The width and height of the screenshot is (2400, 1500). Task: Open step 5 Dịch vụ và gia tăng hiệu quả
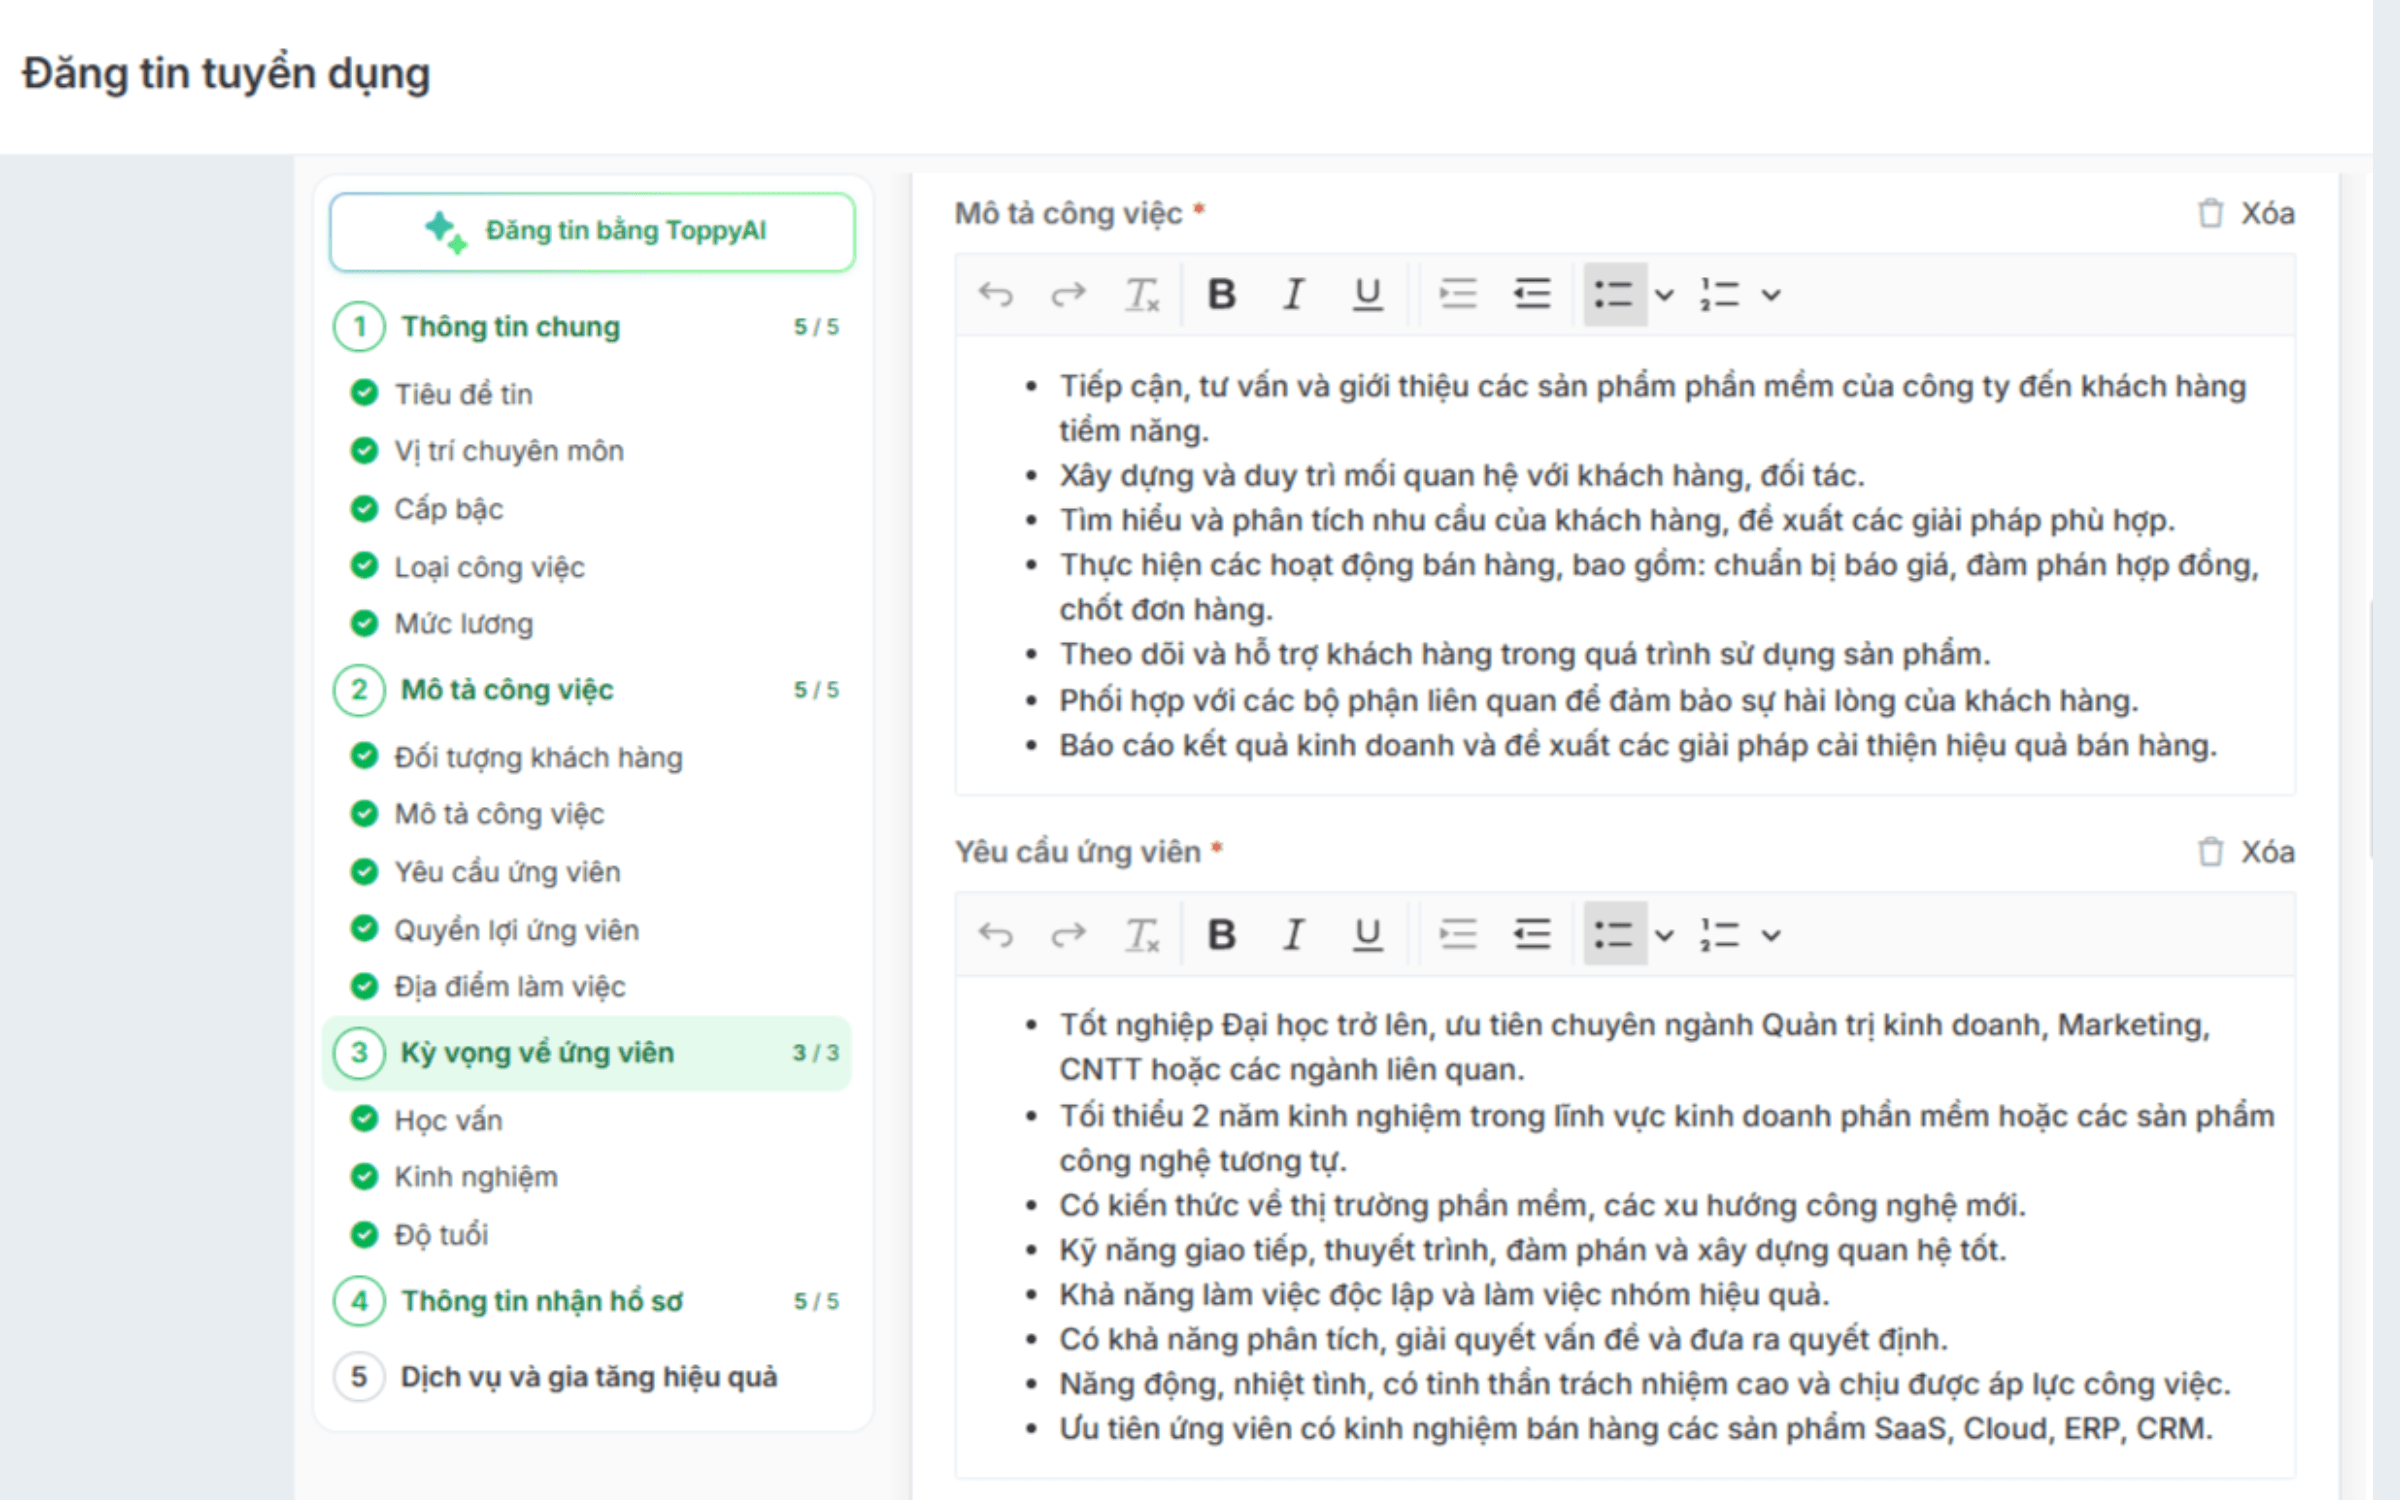point(588,1377)
